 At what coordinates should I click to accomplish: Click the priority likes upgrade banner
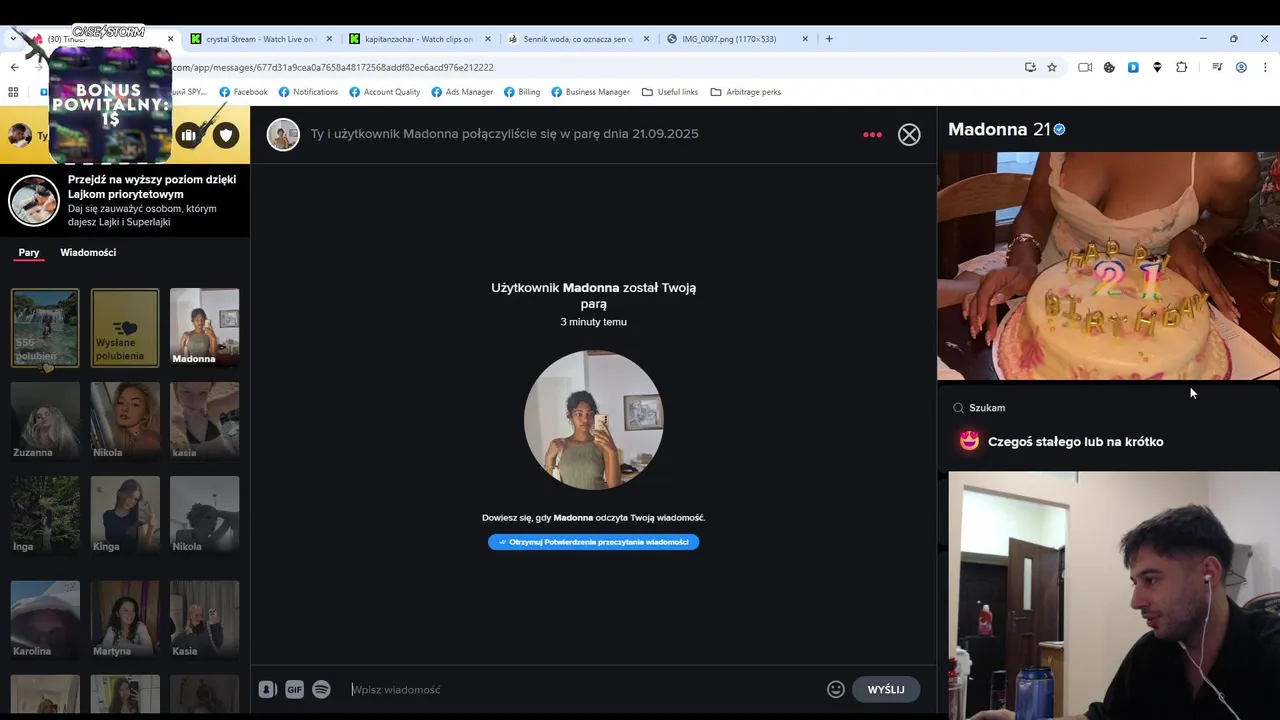pyautogui.click(x=125, y=201)
